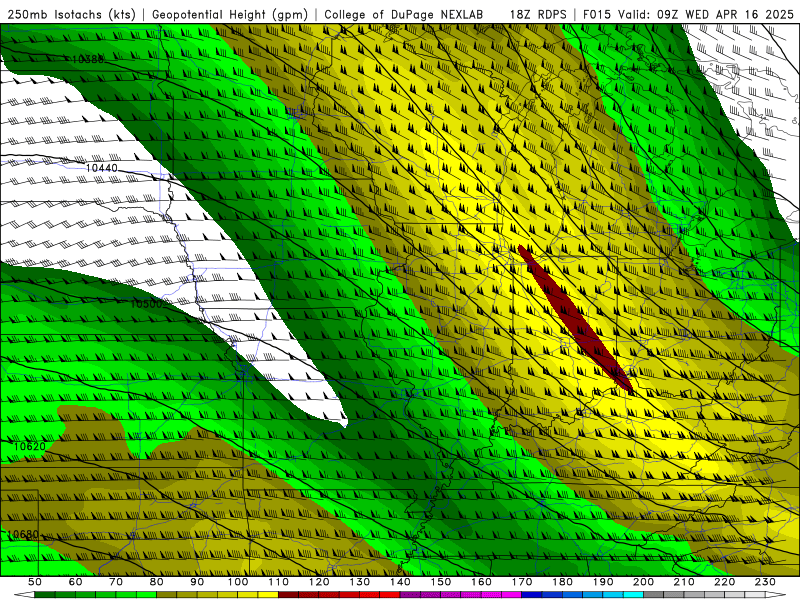Screen dimensions: 800x600
Task: Click the 110 value on the color scale
Action: [x=278, y=582]
